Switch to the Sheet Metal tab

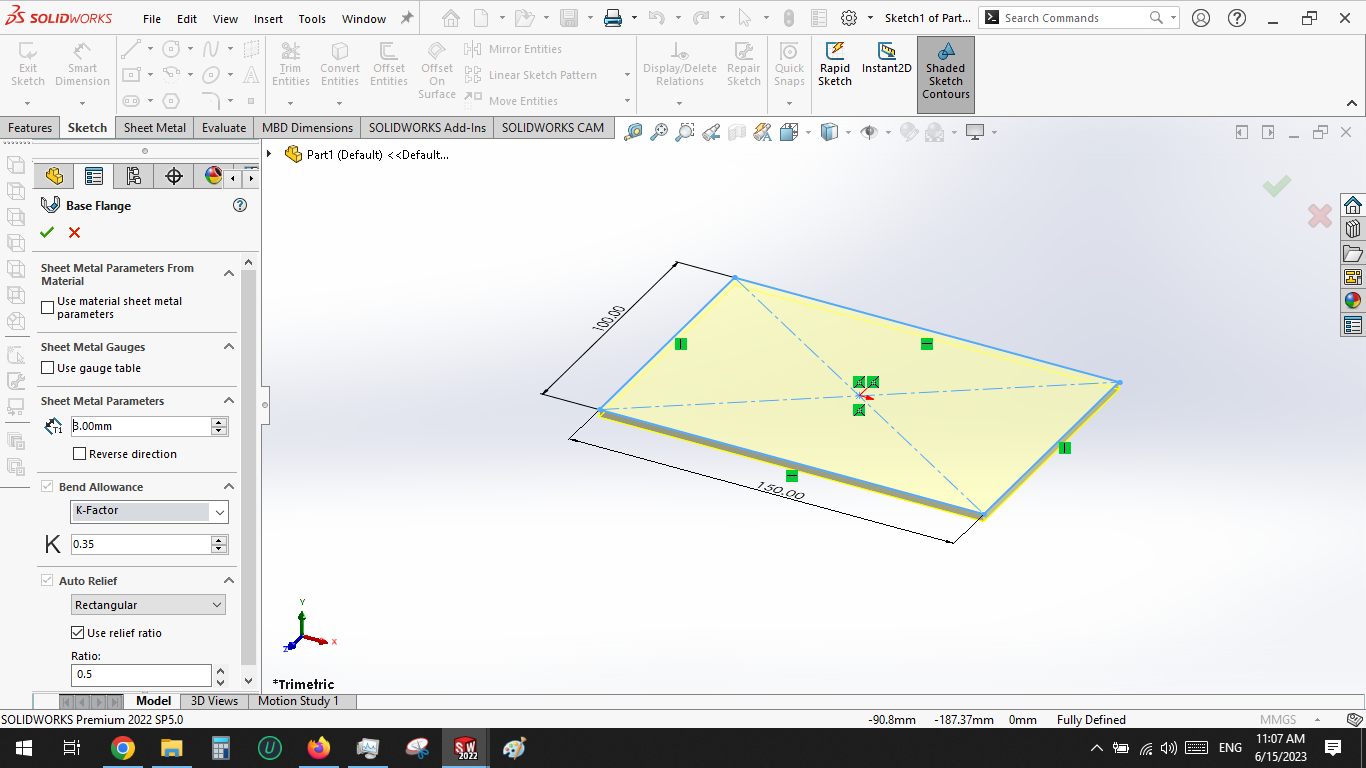click(x=154, y=128)
